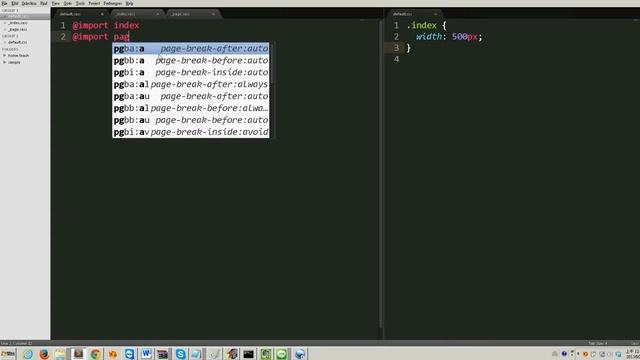Screen dimensions: 640x360
Task: Open the Goto menu
Action: pyautogui.click(x=68, y=3)
